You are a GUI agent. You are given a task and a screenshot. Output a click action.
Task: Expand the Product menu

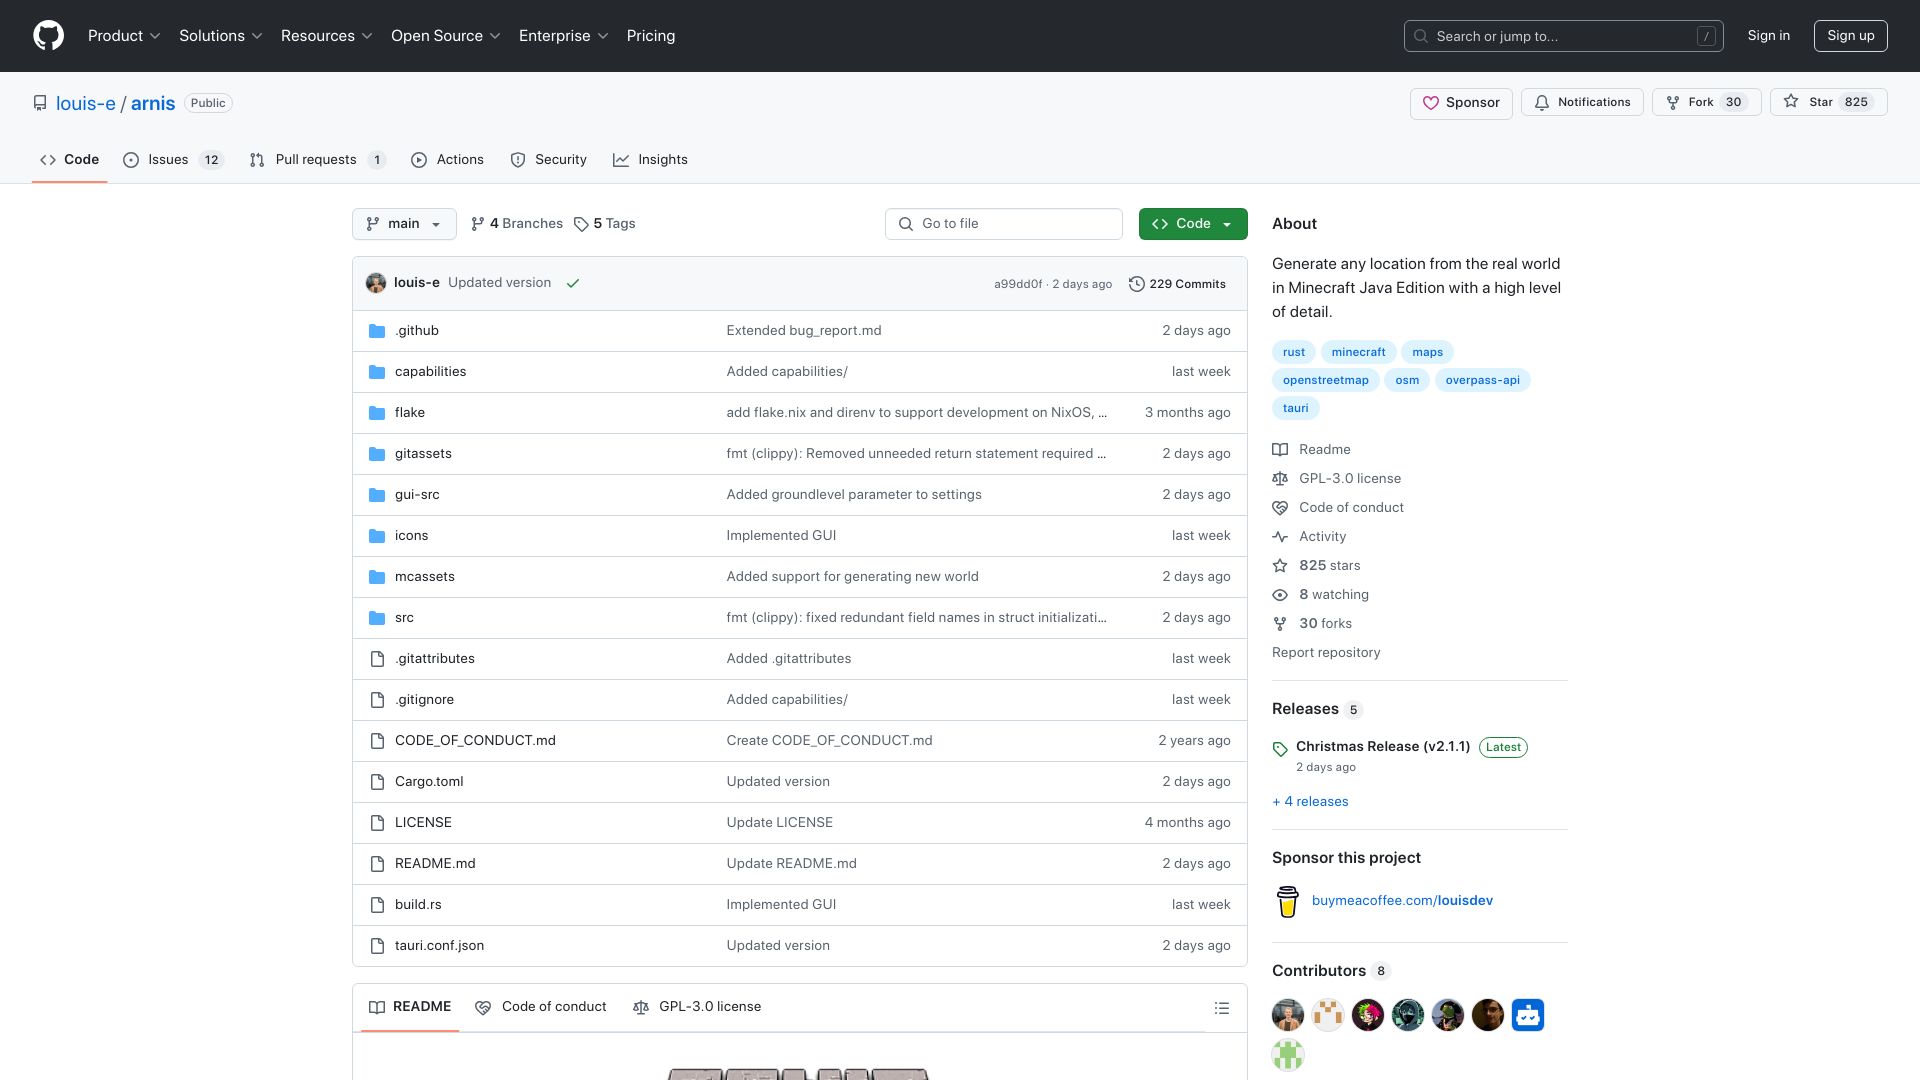click(x=124, y=36)
